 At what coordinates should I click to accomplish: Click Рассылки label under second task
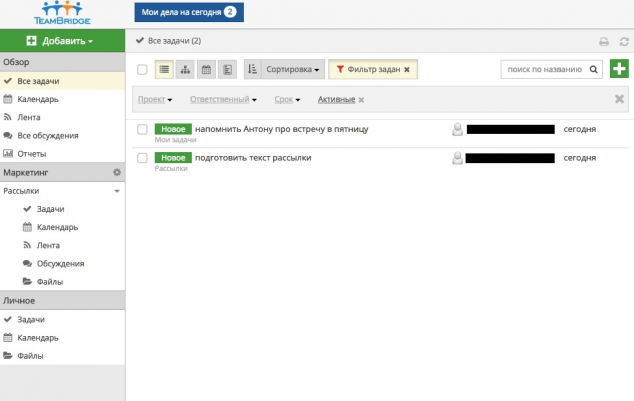(x=171, y=168)
